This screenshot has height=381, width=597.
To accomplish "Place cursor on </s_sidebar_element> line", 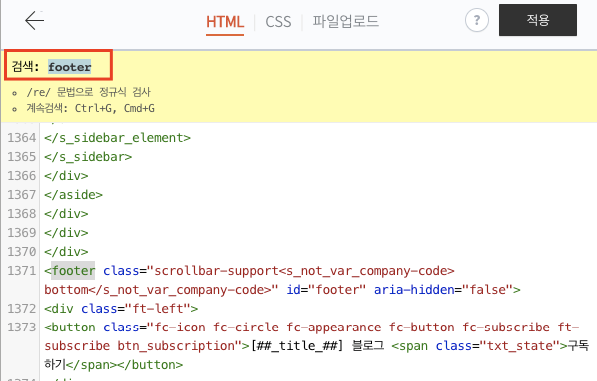I will pos(117,138).
